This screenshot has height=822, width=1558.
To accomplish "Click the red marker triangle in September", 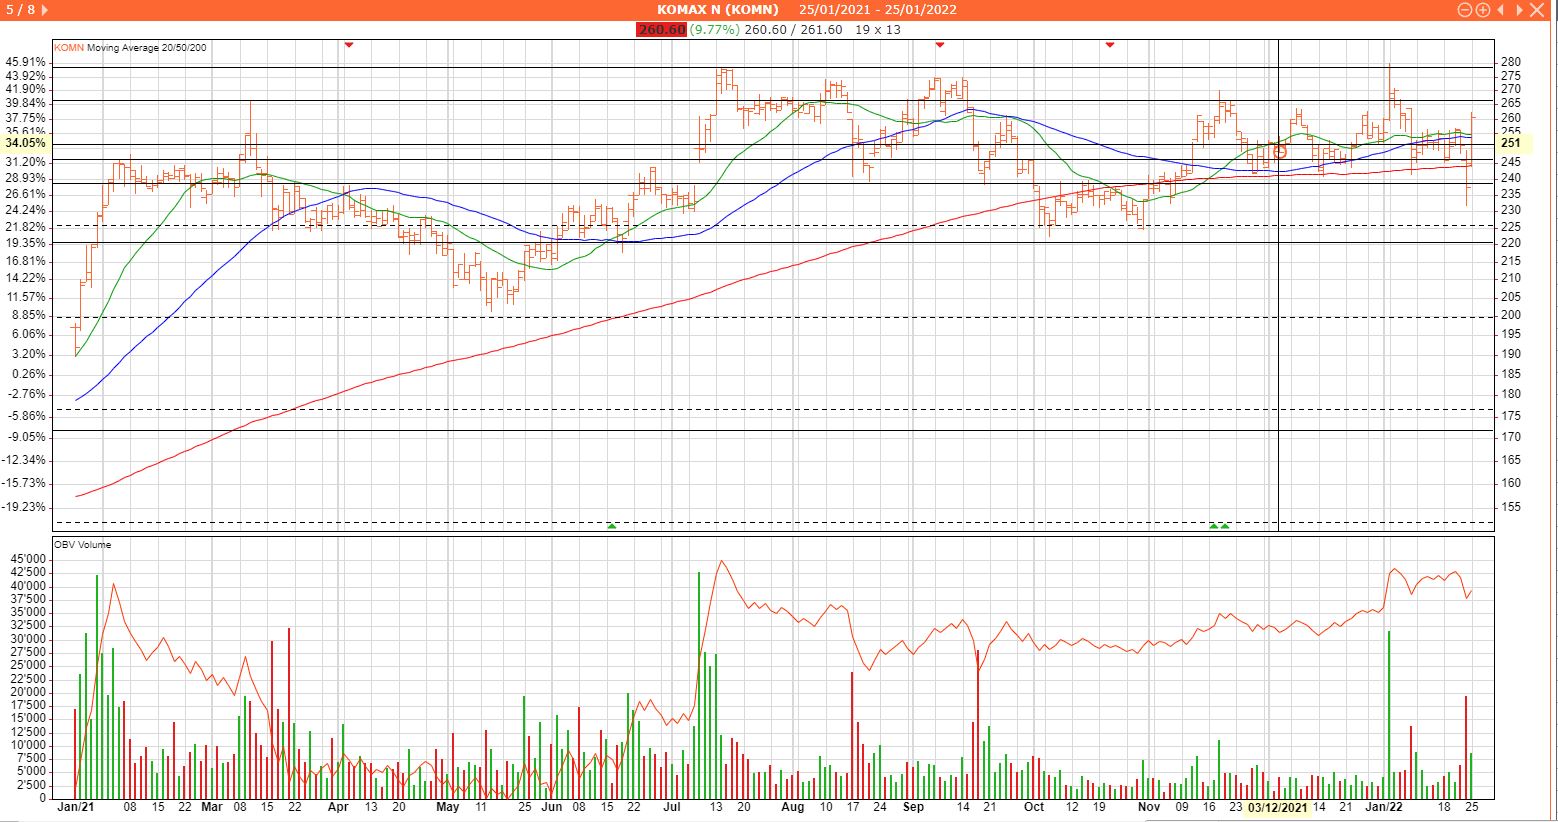I will 939,45.
